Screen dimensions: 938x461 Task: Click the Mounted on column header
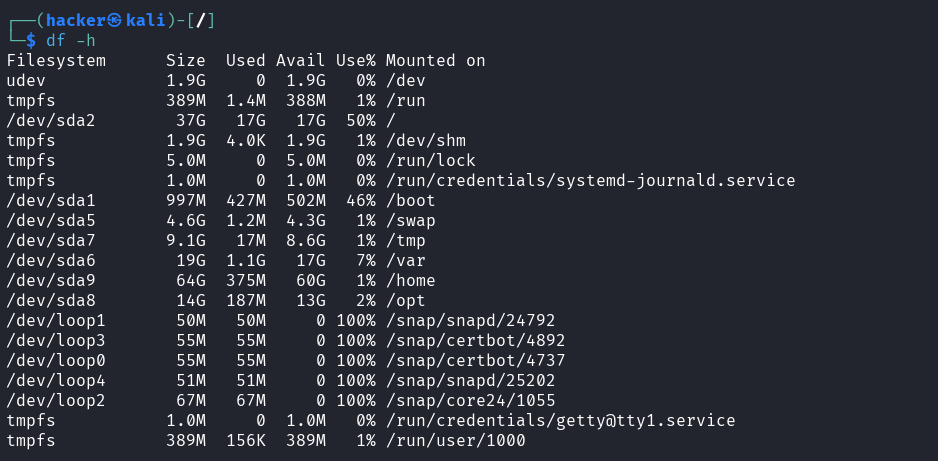click(x=435, y=61)
